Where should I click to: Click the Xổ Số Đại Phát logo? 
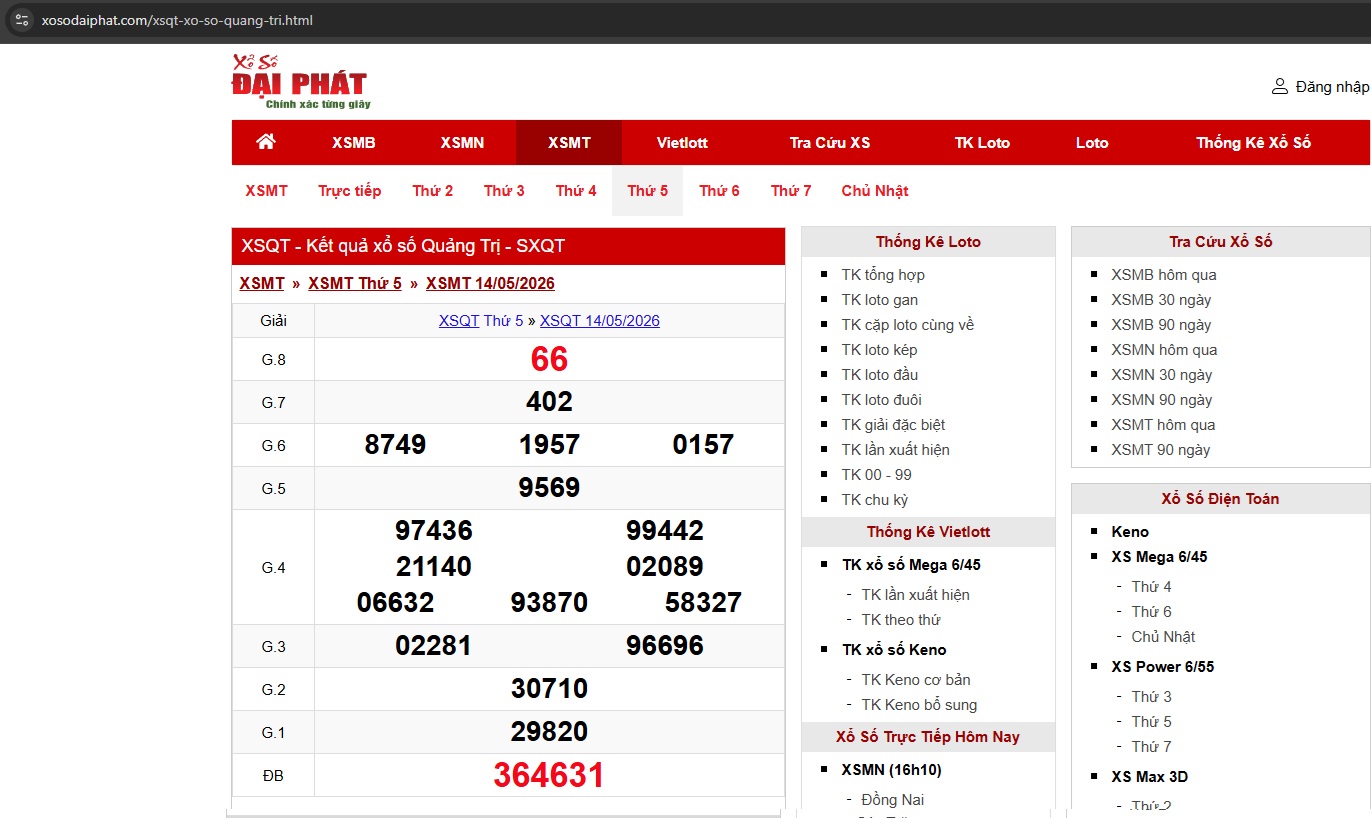300,82
